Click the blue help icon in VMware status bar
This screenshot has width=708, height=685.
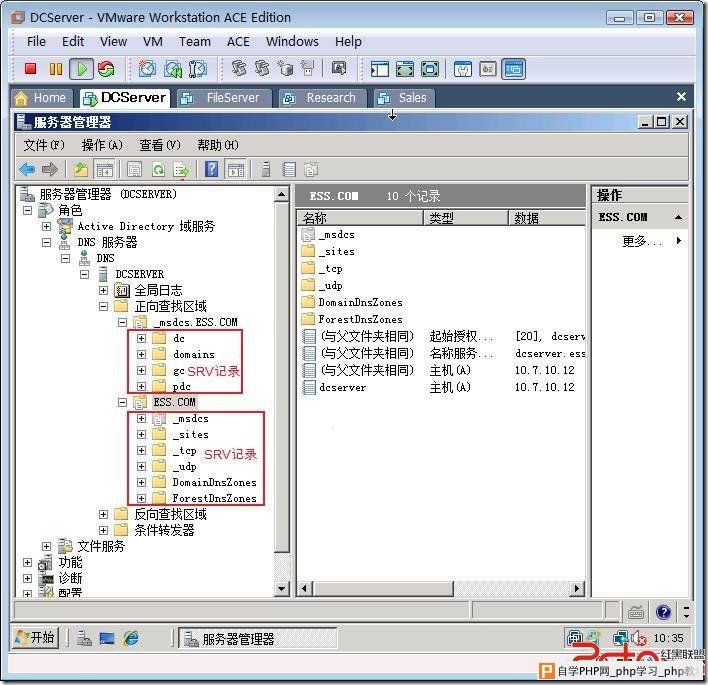click(663, 612)
